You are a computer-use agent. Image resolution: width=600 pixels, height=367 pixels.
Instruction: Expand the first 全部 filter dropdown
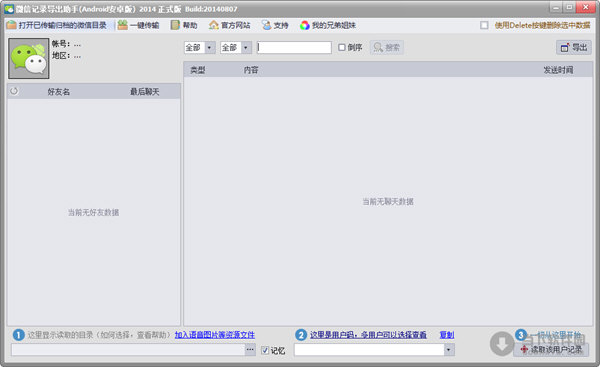coord(209,47)
